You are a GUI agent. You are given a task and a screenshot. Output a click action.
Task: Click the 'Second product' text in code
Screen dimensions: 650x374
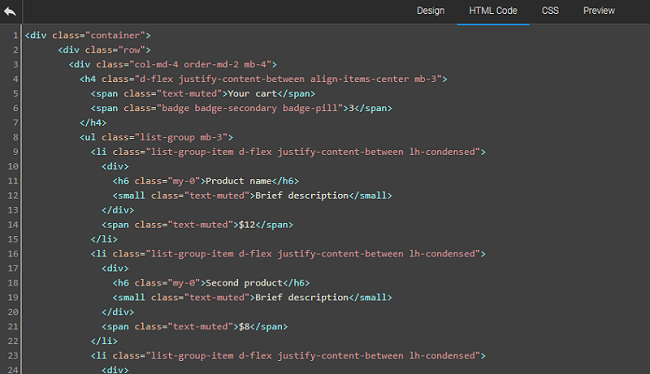click(x=244, y=283)
